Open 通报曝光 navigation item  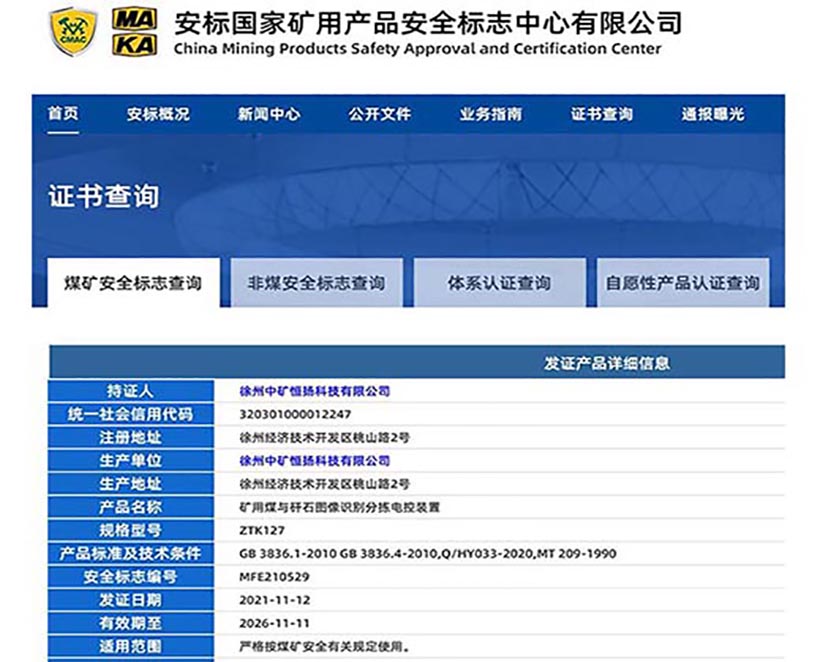[712, 114]
